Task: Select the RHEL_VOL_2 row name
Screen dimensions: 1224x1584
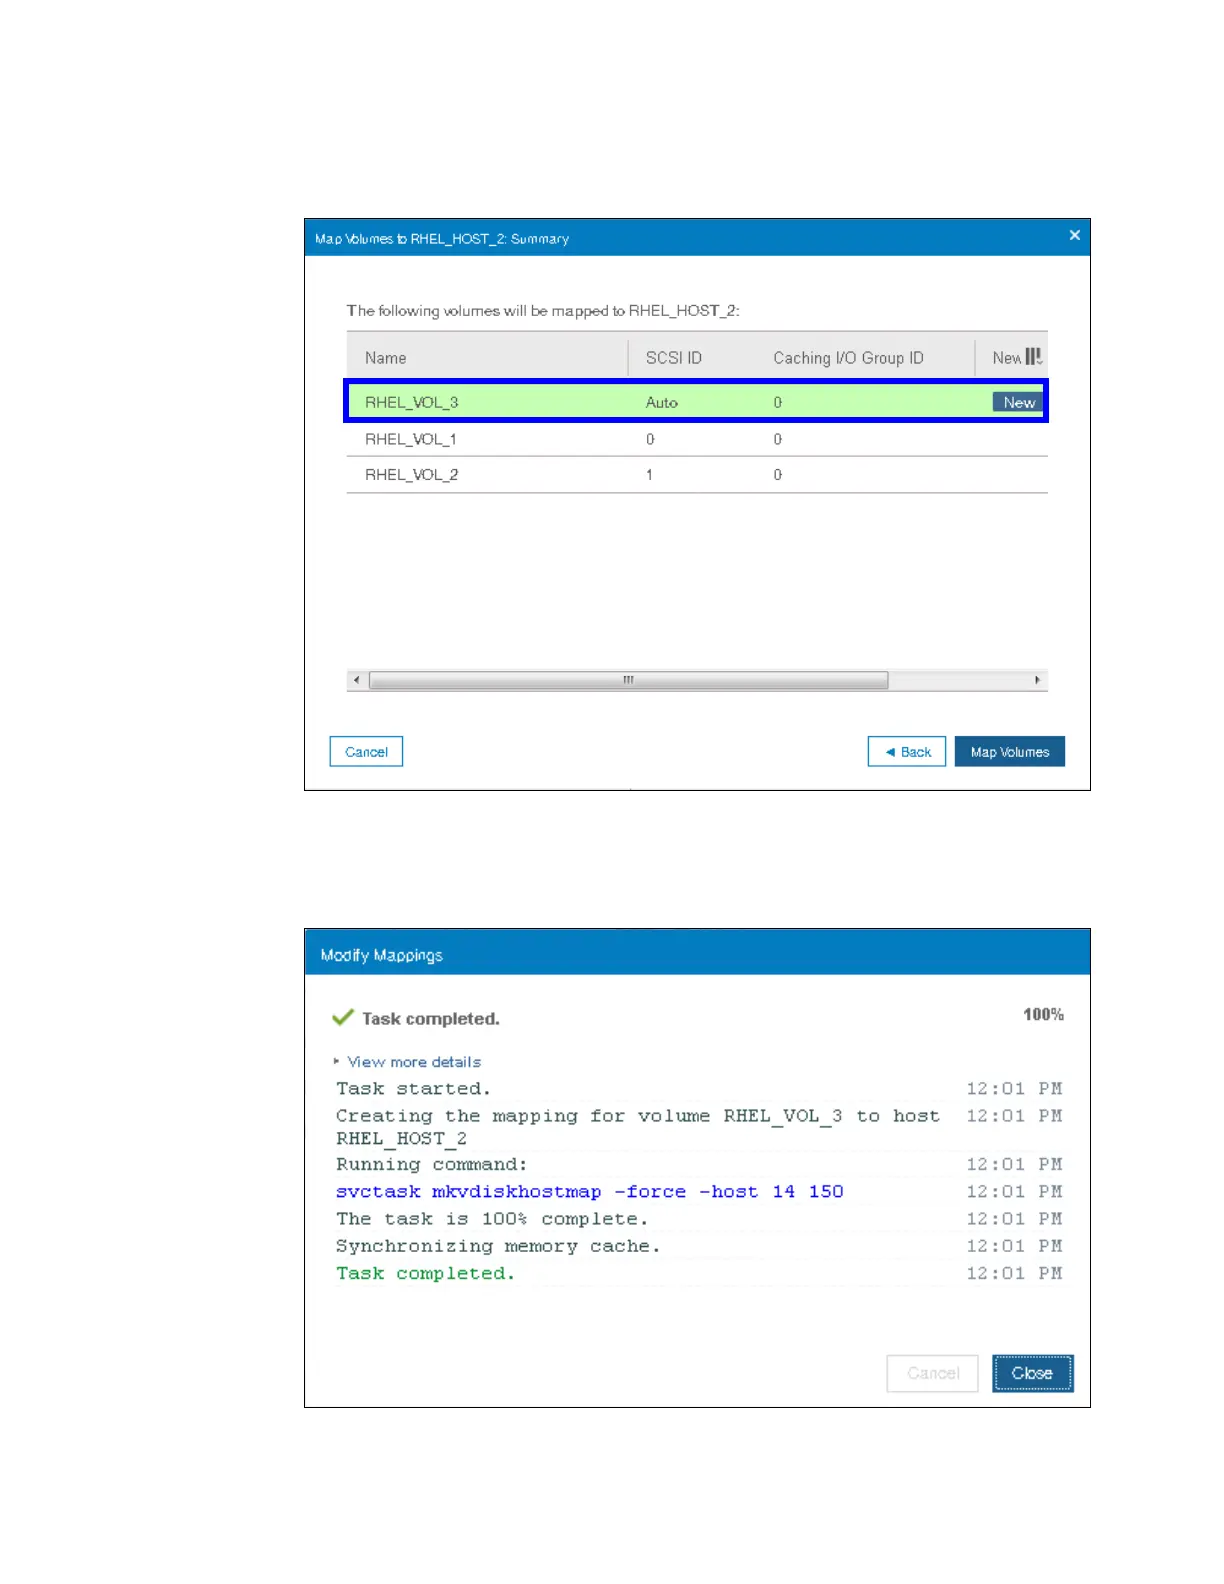Action: pyautogui.click(x=412, y=475)
